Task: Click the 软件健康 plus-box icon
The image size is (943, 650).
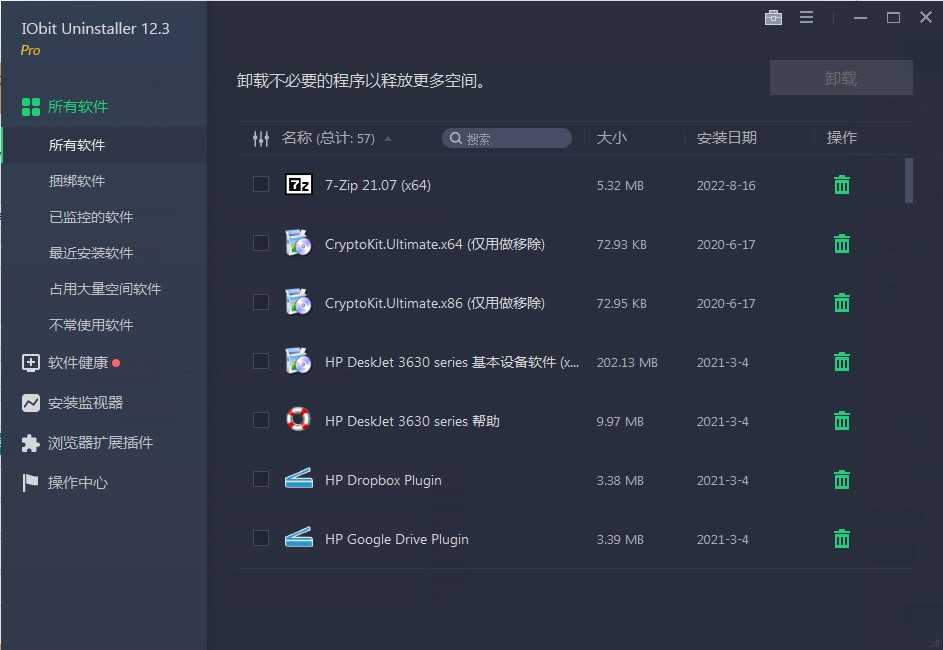Action: click(31, 363)
